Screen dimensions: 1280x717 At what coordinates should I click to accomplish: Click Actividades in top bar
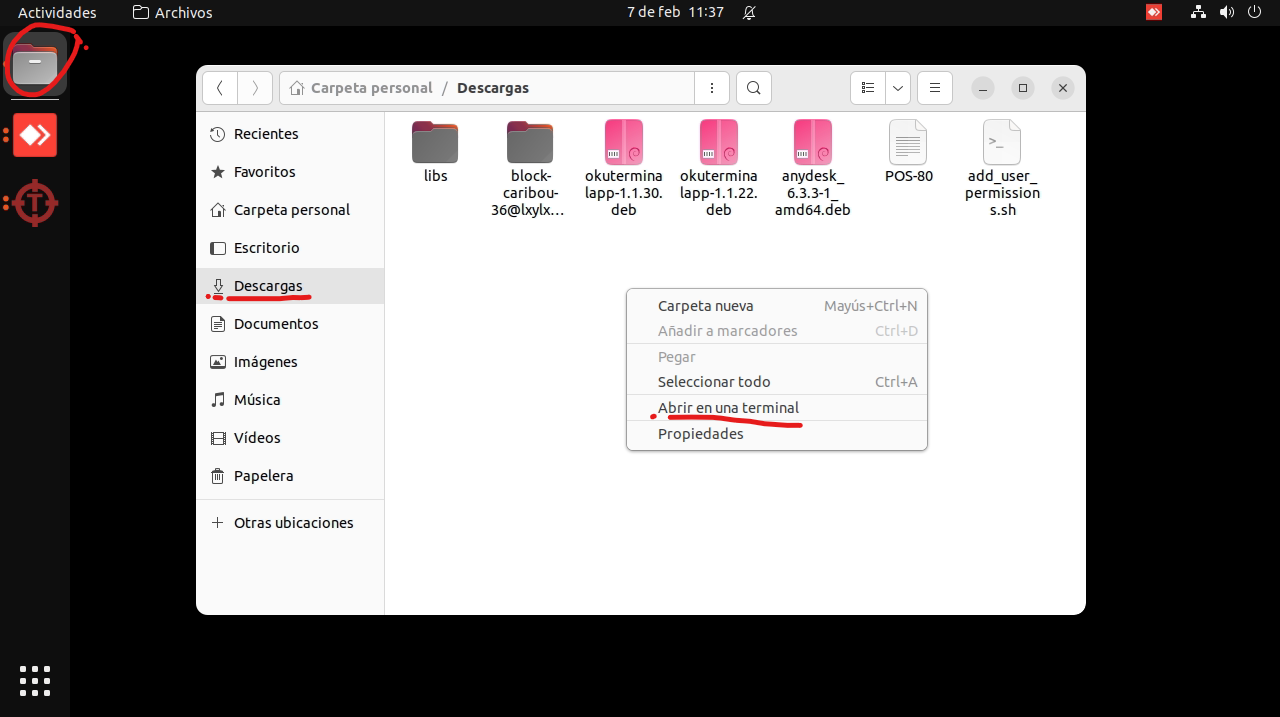pyautogui.click(x=57, y=13)
